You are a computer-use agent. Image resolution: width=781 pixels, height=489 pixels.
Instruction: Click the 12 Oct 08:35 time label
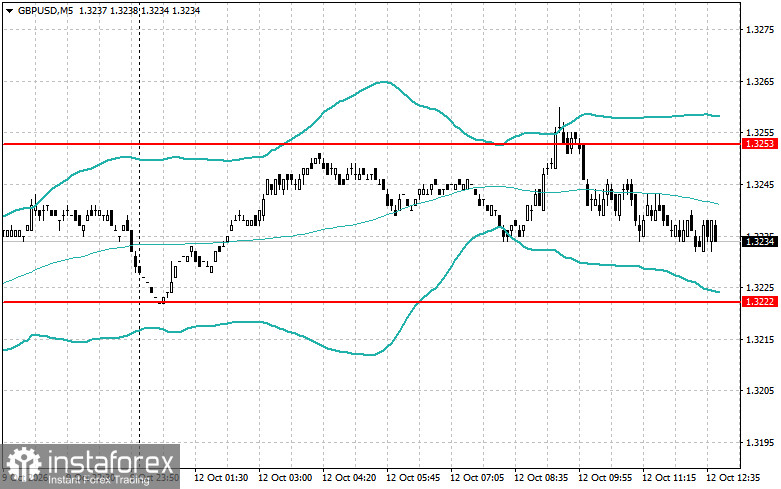pyautogui.click(x=541, y=478)
